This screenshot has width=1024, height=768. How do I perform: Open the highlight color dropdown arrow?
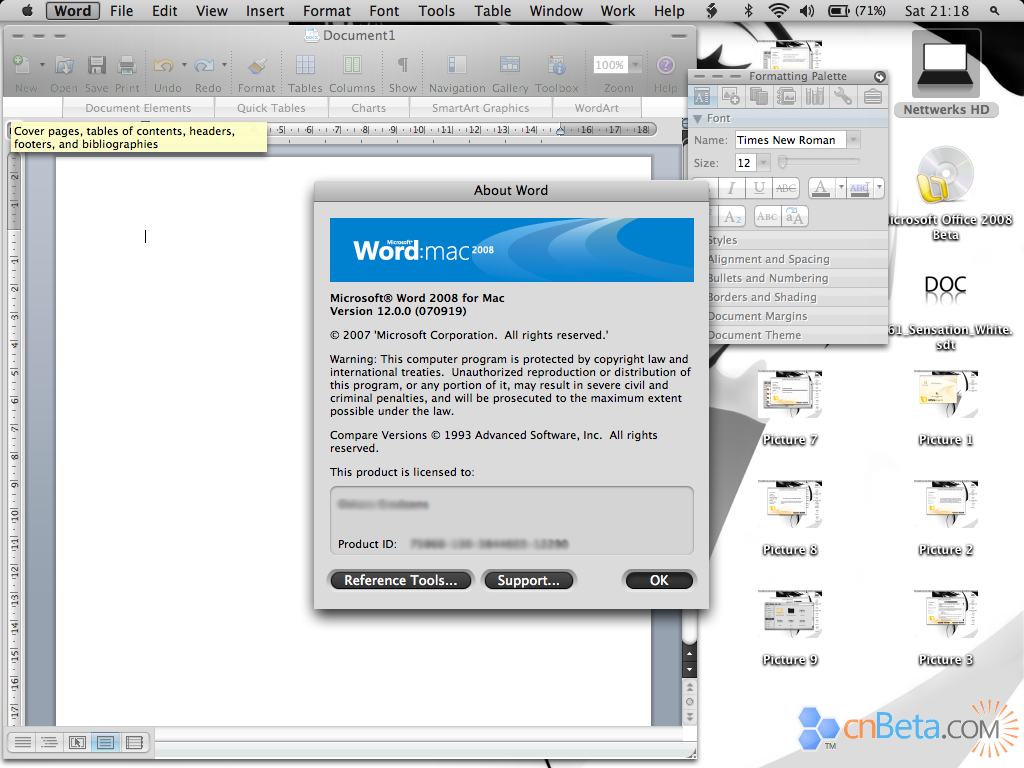[879, 188]
